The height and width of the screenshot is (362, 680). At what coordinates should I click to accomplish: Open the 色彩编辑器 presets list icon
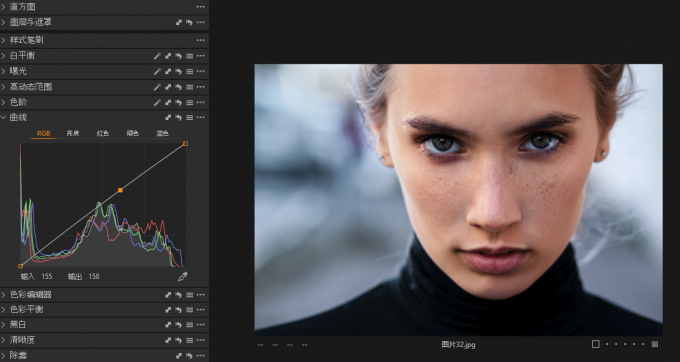[190, 295]
